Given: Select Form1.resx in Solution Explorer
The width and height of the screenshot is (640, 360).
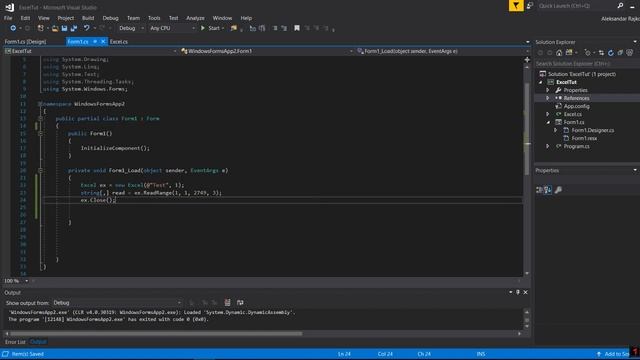Looking at the screenshot, I should [x=584, y=138].
